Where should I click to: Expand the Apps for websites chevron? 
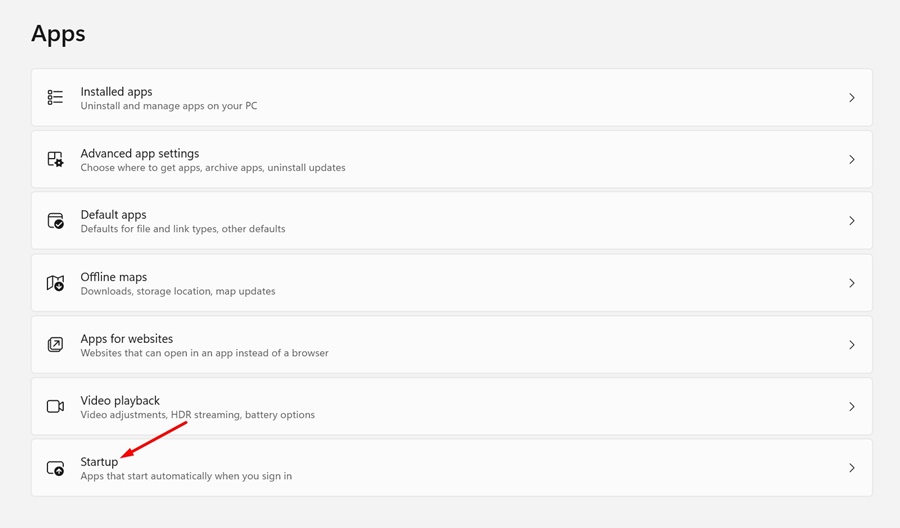coord(852,345)
